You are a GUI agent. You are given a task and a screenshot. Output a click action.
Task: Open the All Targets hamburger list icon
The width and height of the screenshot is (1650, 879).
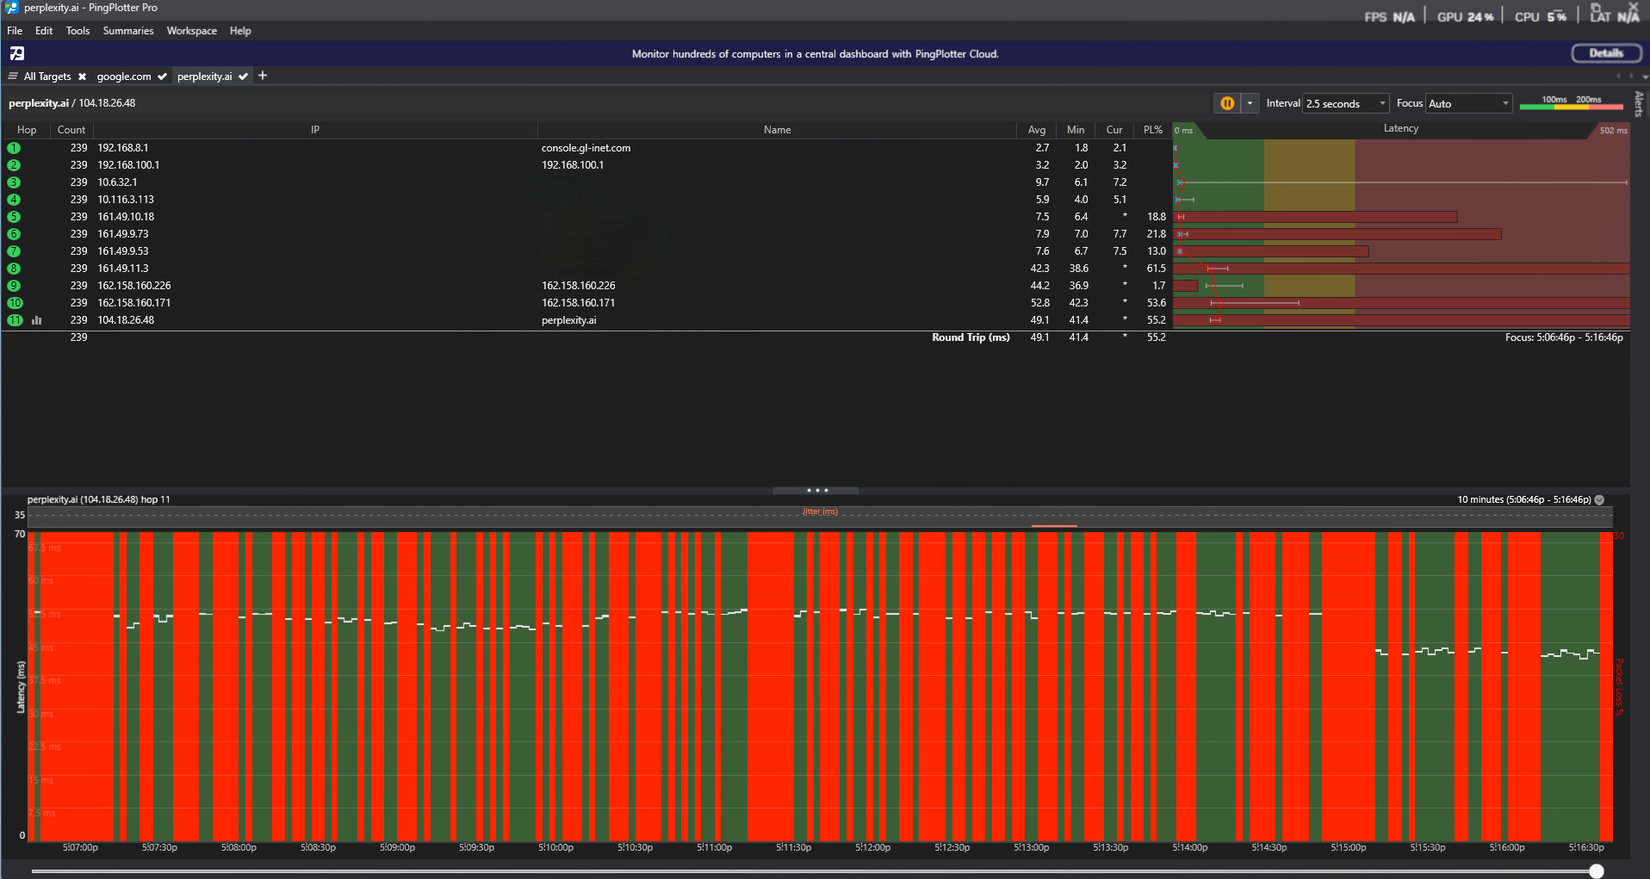click(x=13, y=76)
